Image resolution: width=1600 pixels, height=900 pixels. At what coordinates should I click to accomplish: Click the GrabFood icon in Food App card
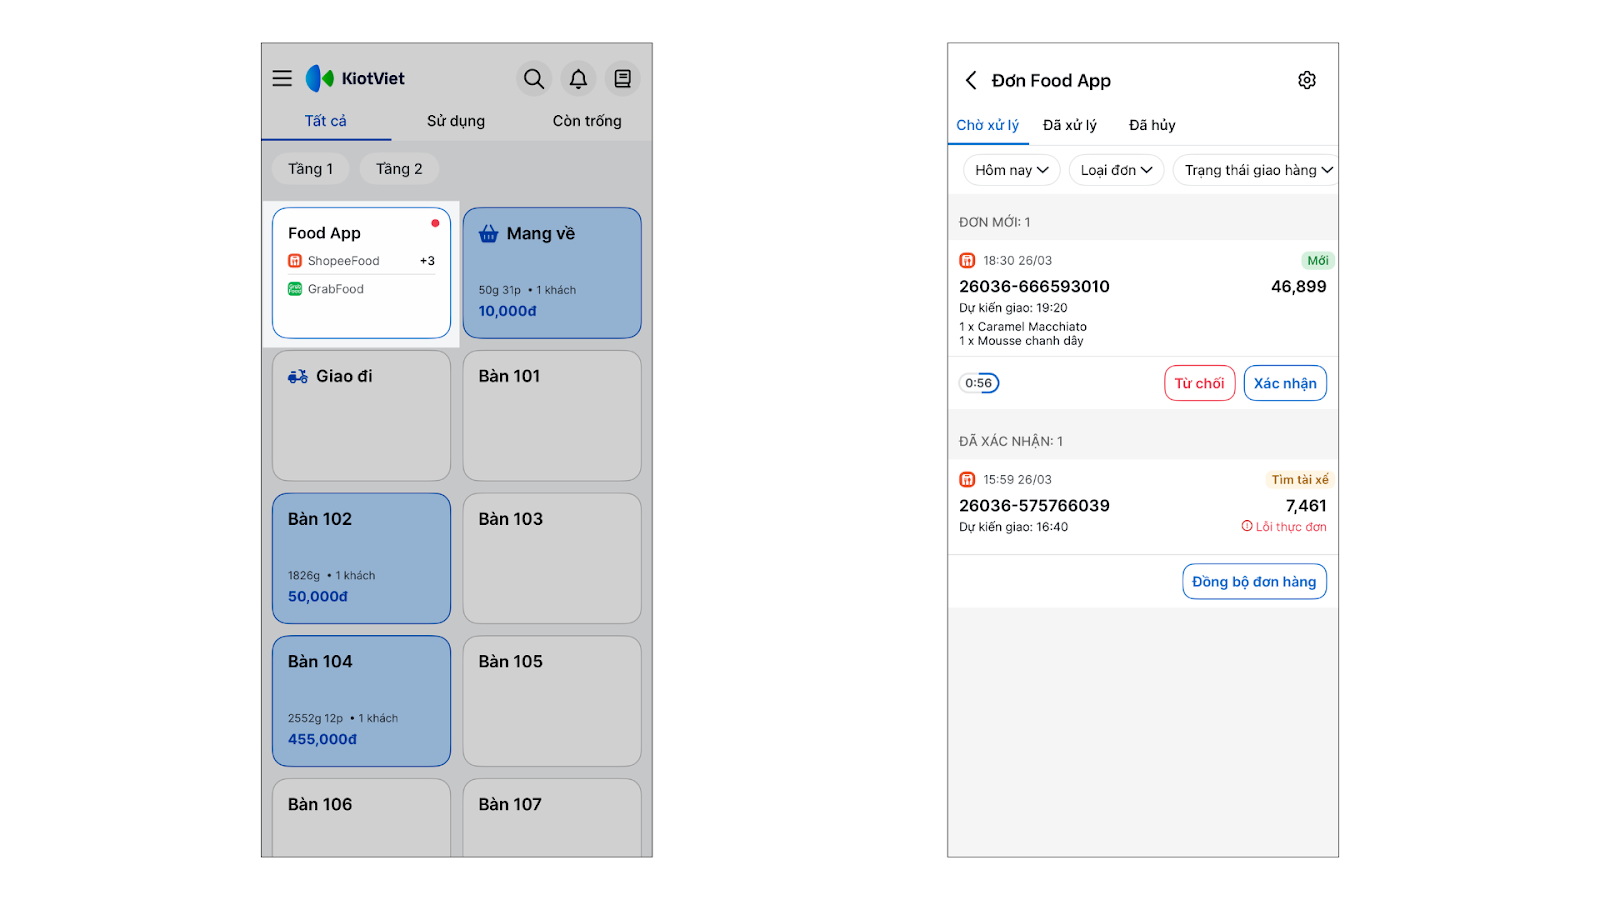pyautogui.click(x=295, y=289)
